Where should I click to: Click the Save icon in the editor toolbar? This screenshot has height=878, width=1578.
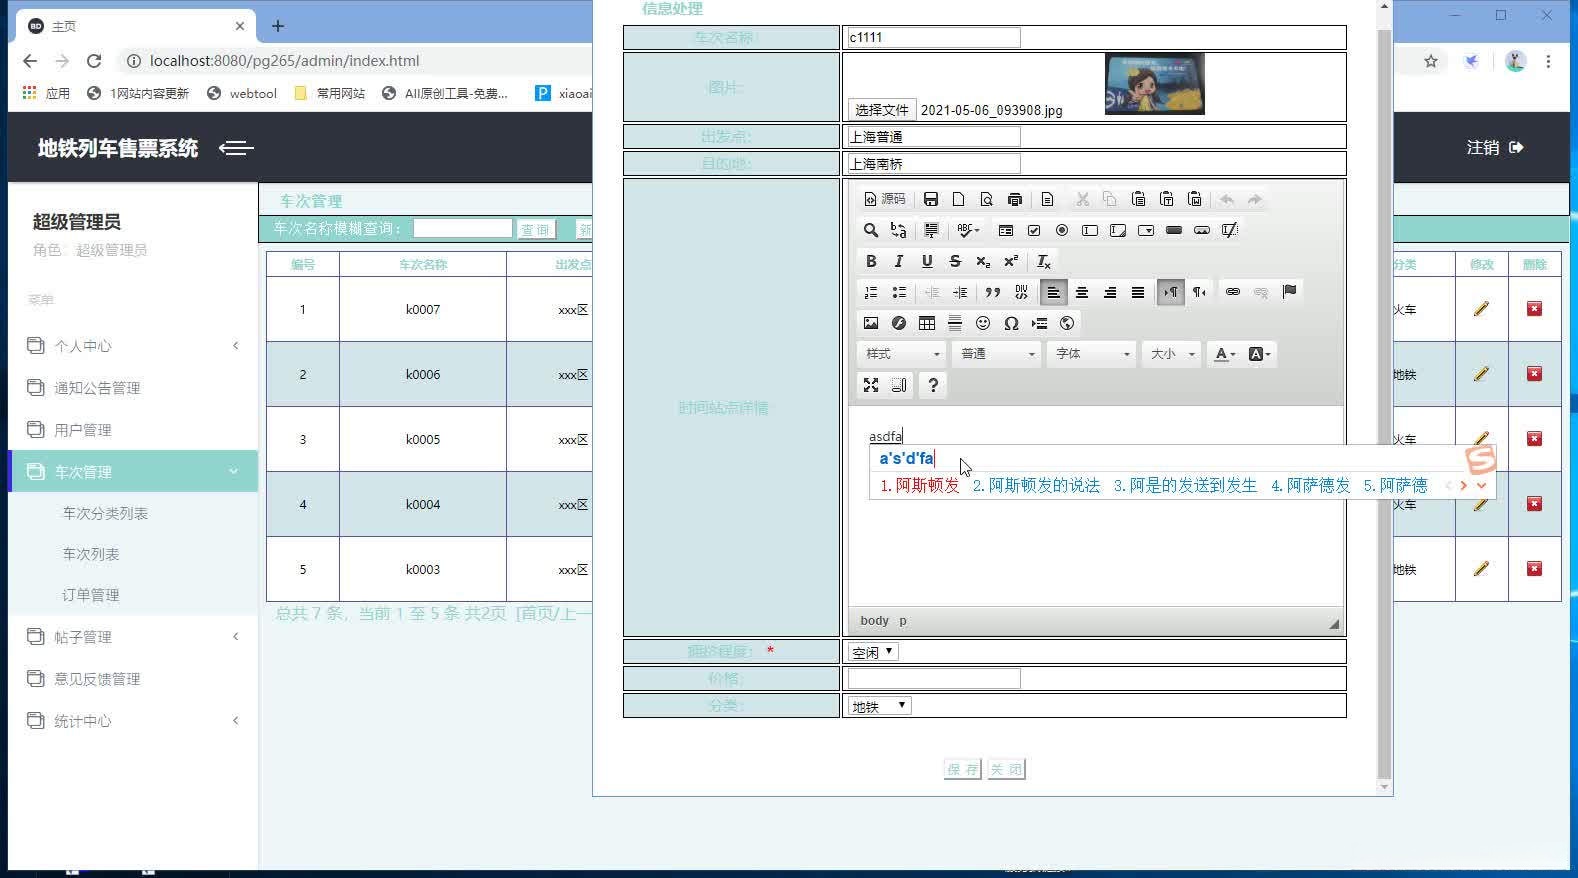coord(931,199)
